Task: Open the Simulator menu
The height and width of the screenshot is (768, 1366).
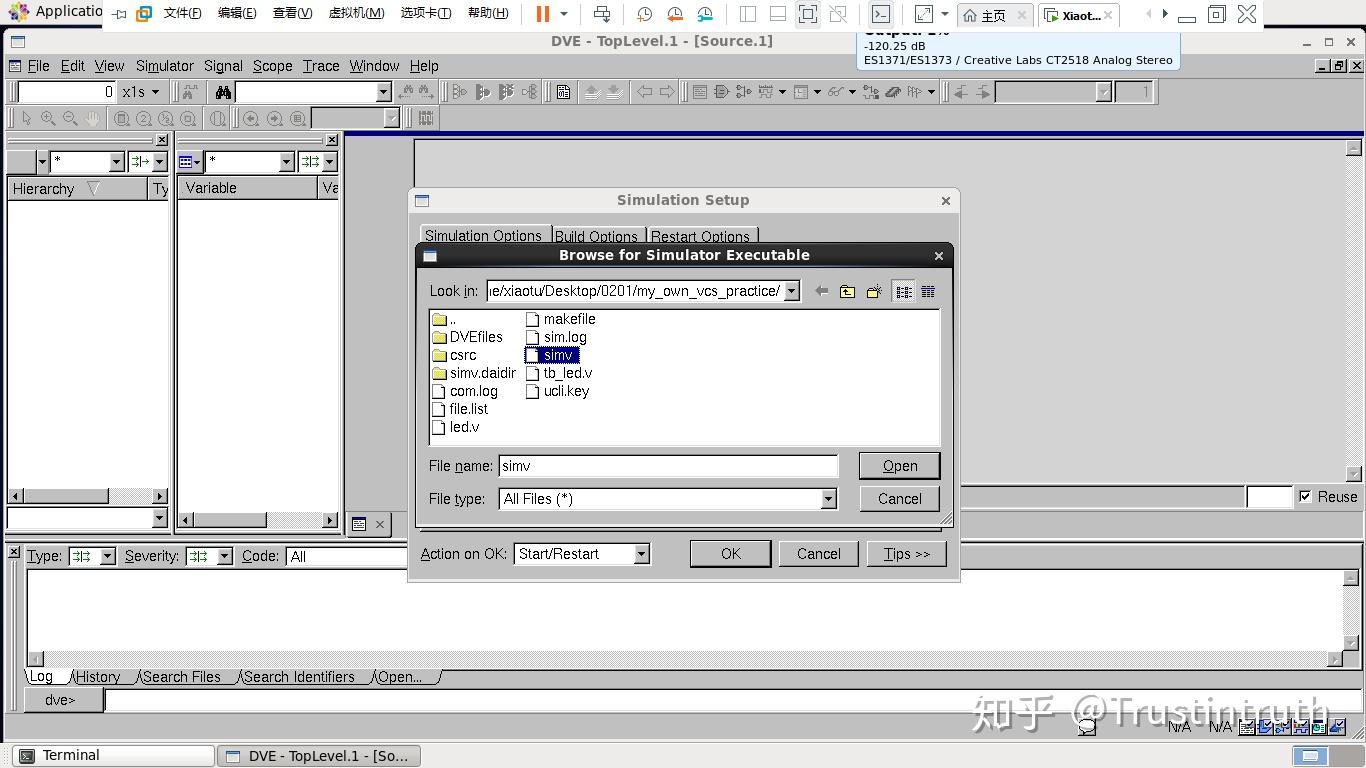Action: point(164,66)
